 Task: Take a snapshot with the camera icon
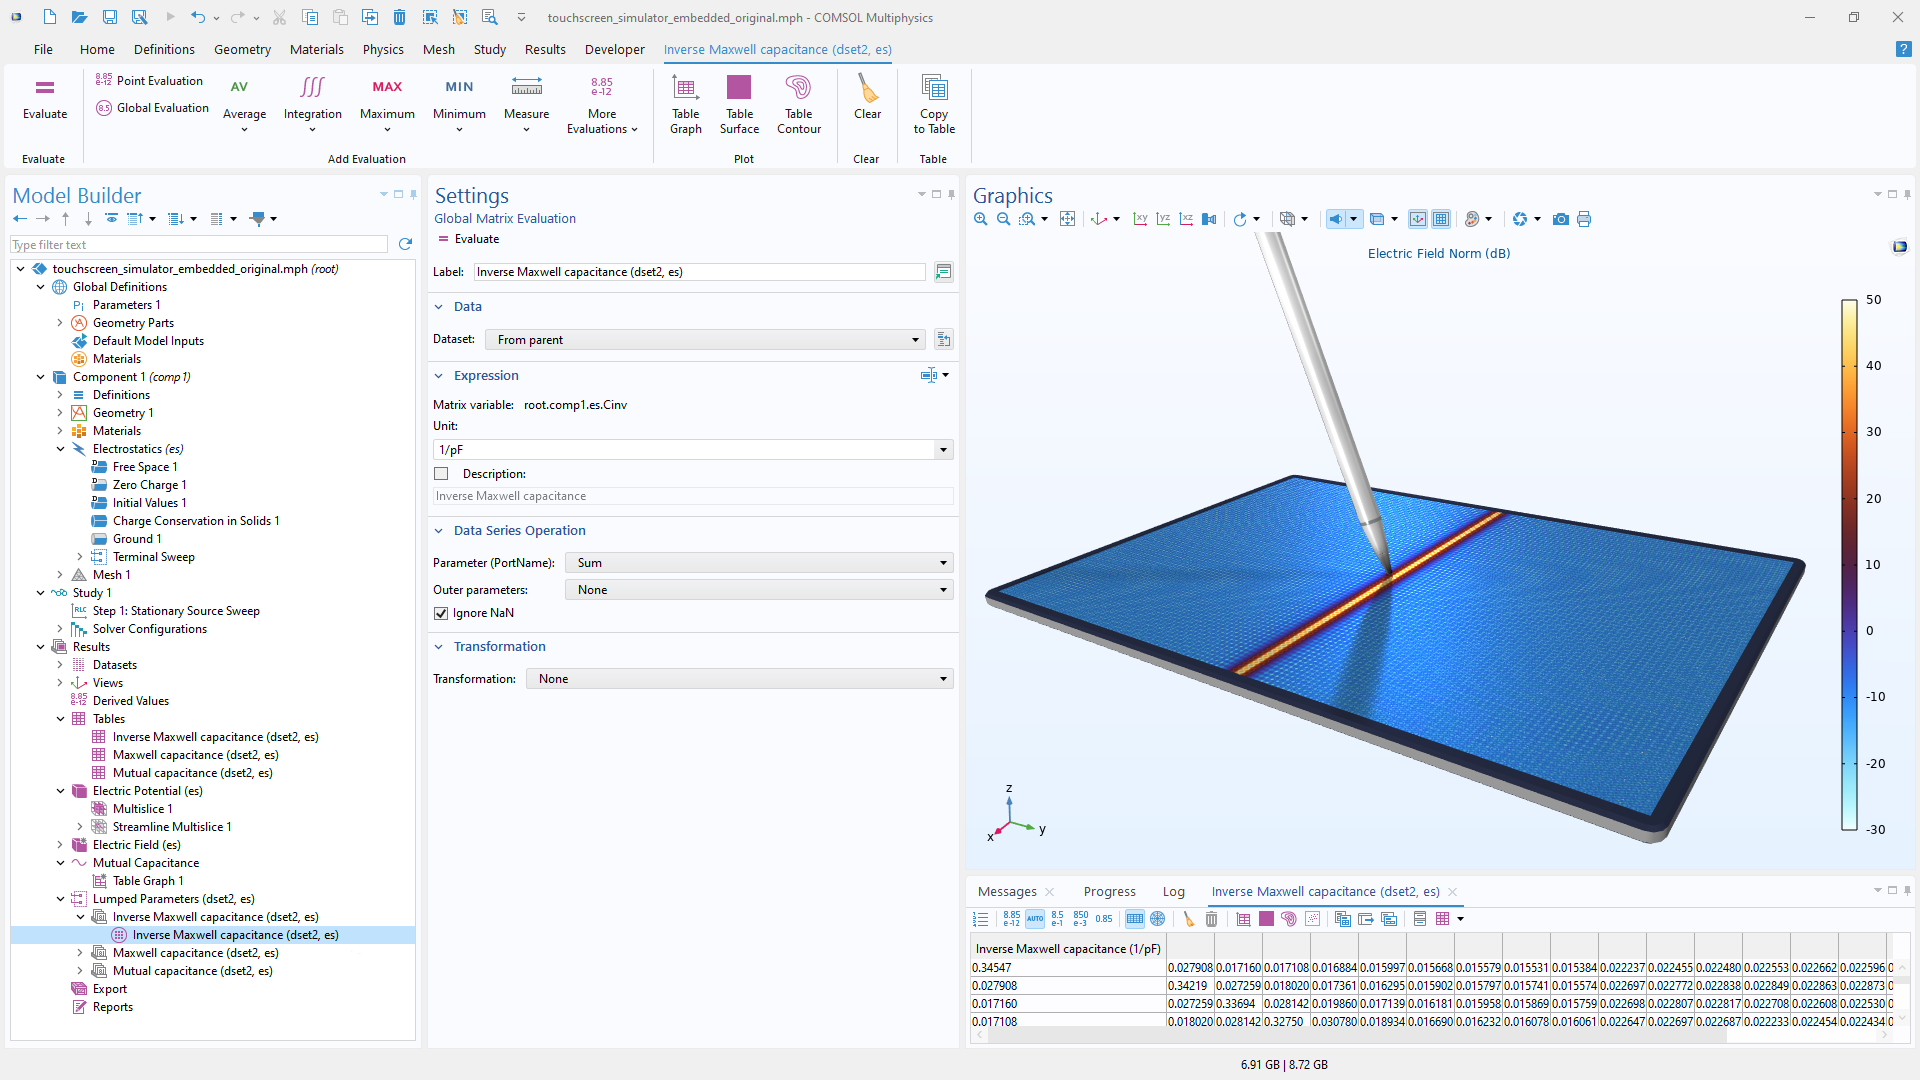[1560, 219]
